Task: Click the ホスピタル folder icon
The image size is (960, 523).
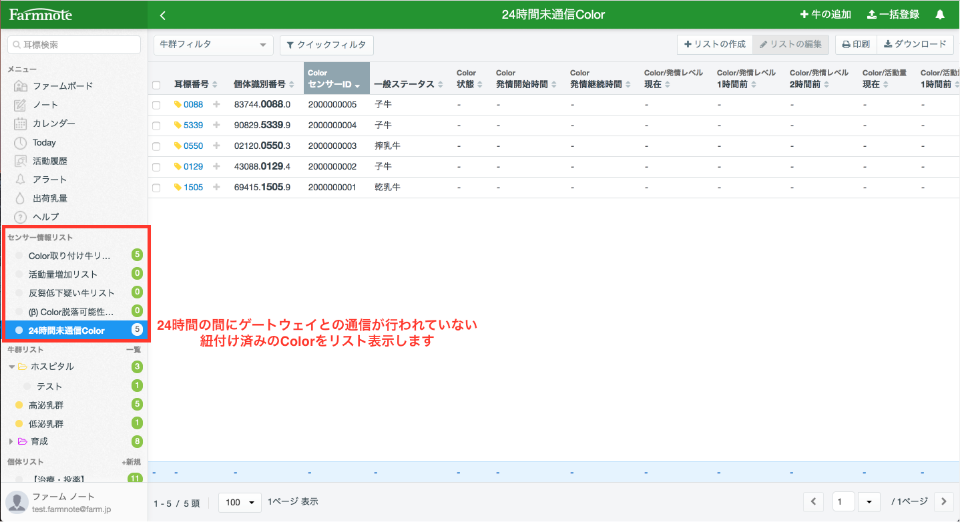Action: (22, 367)
